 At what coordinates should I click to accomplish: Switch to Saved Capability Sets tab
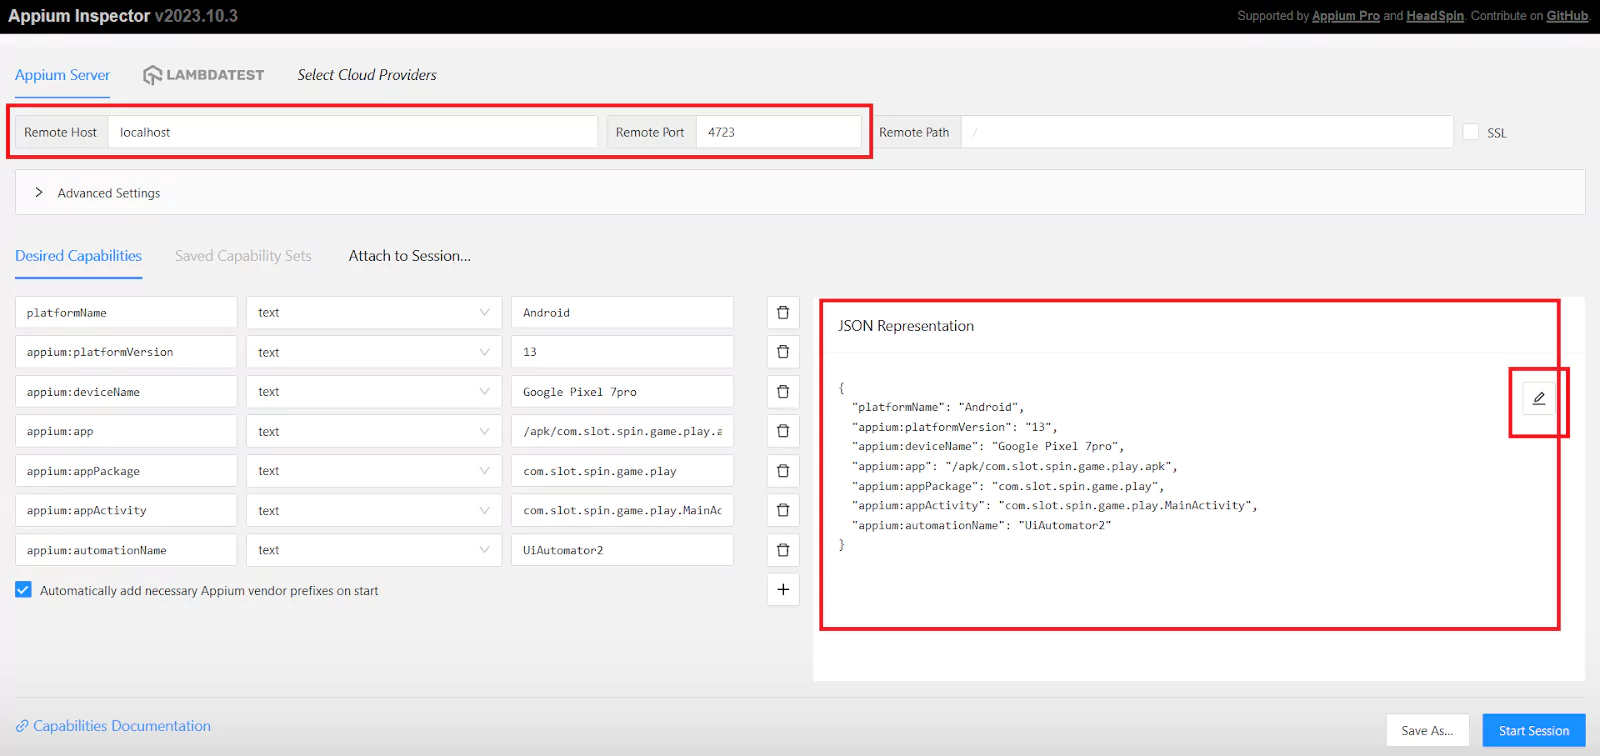243,256
